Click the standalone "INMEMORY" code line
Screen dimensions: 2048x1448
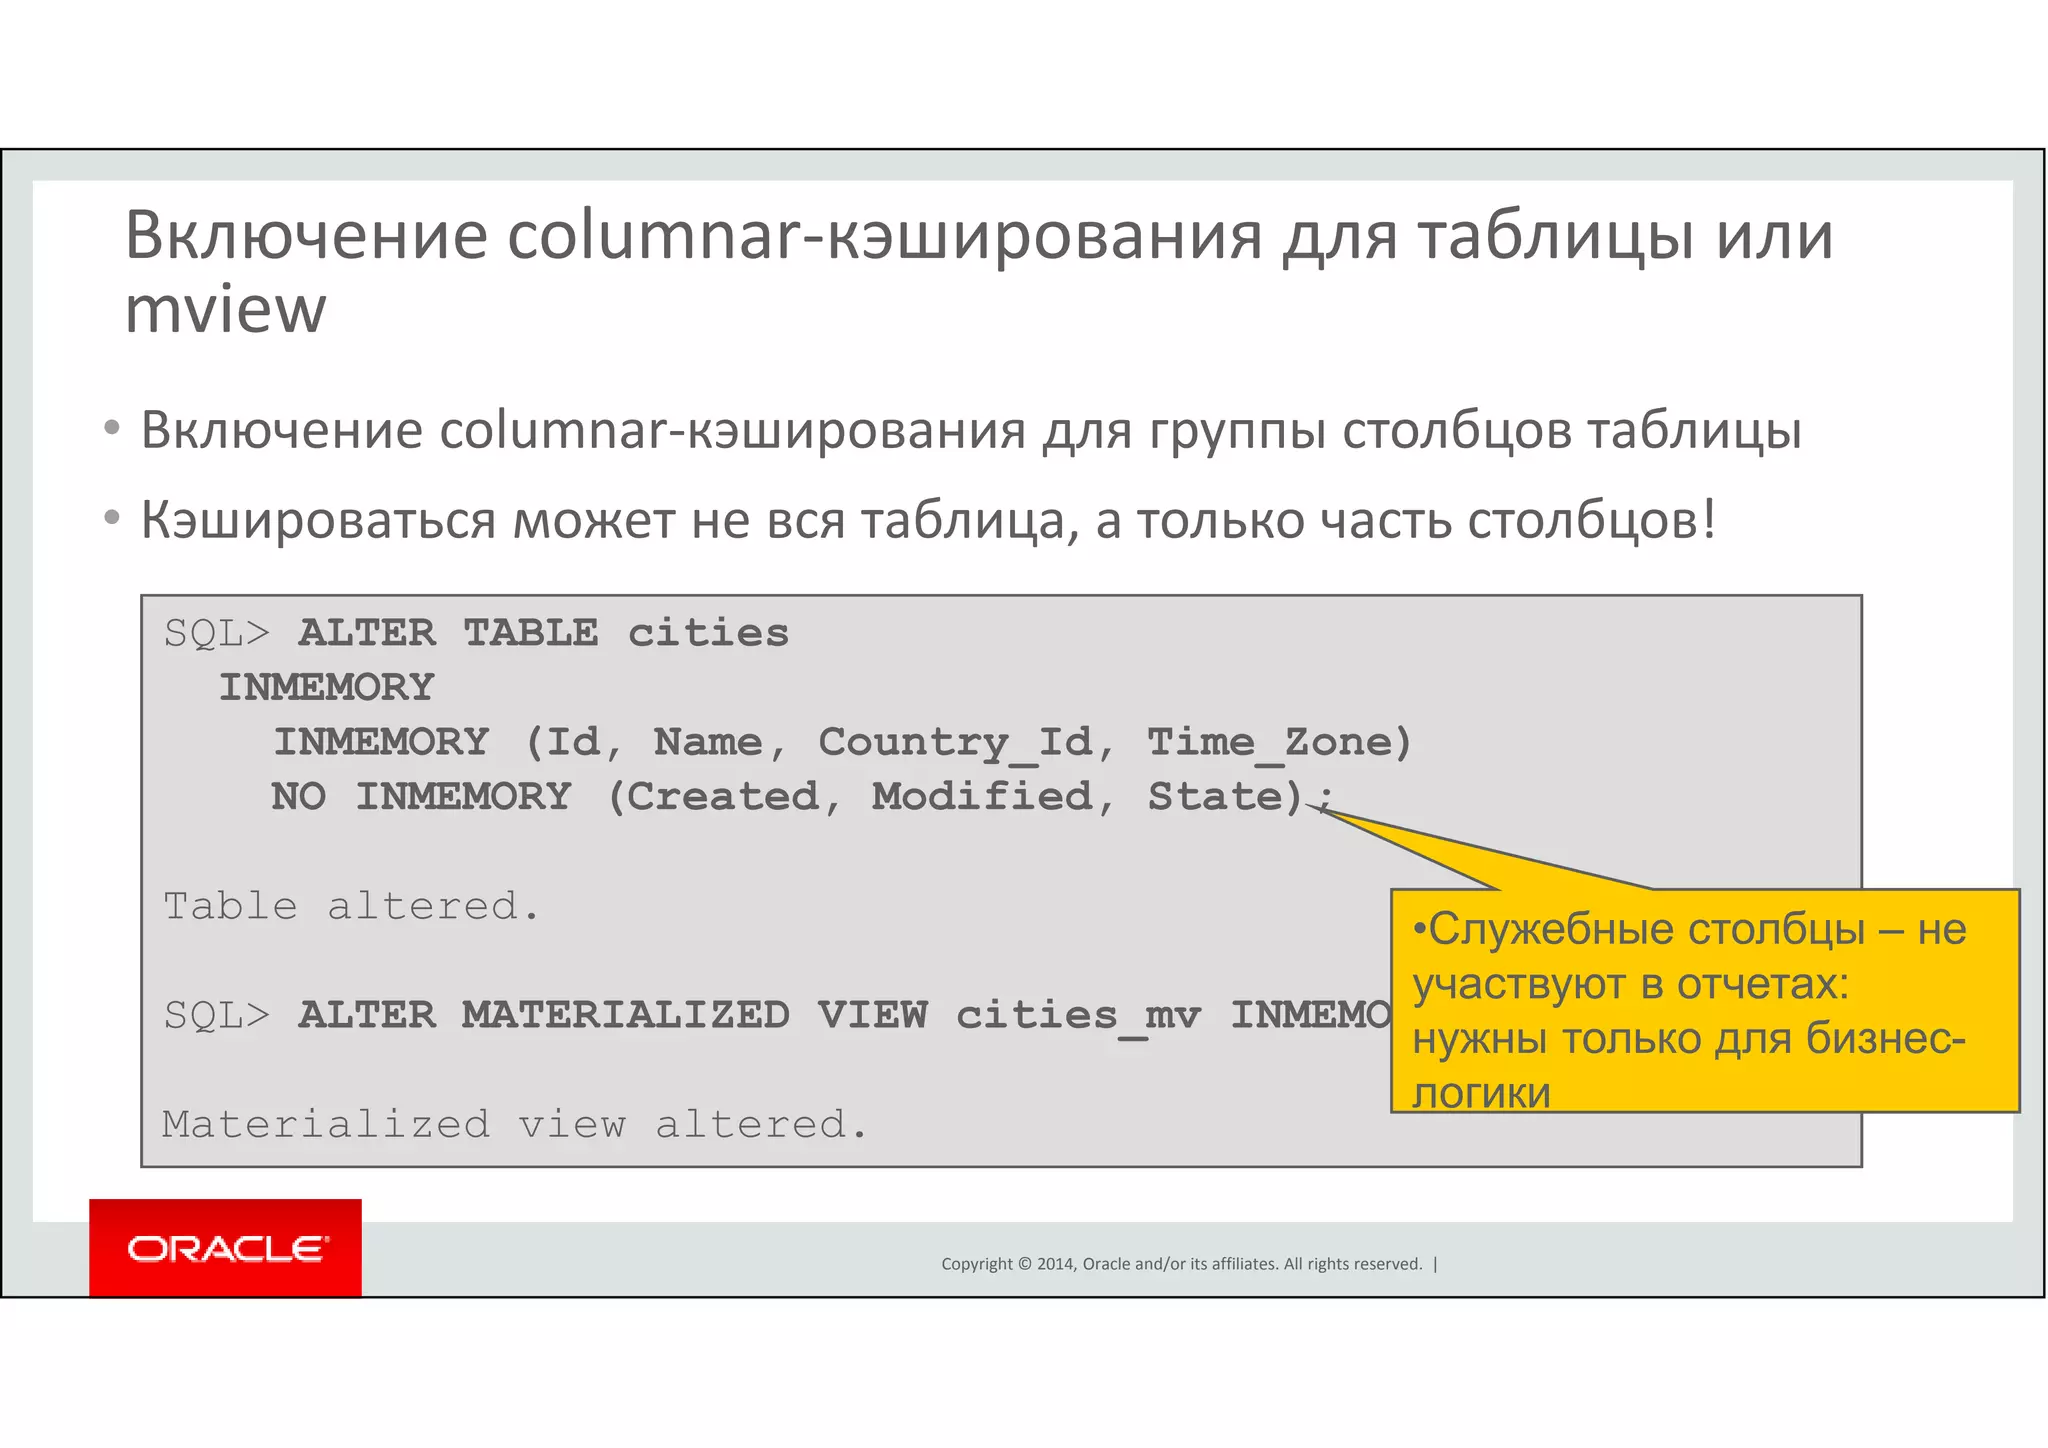326,687
